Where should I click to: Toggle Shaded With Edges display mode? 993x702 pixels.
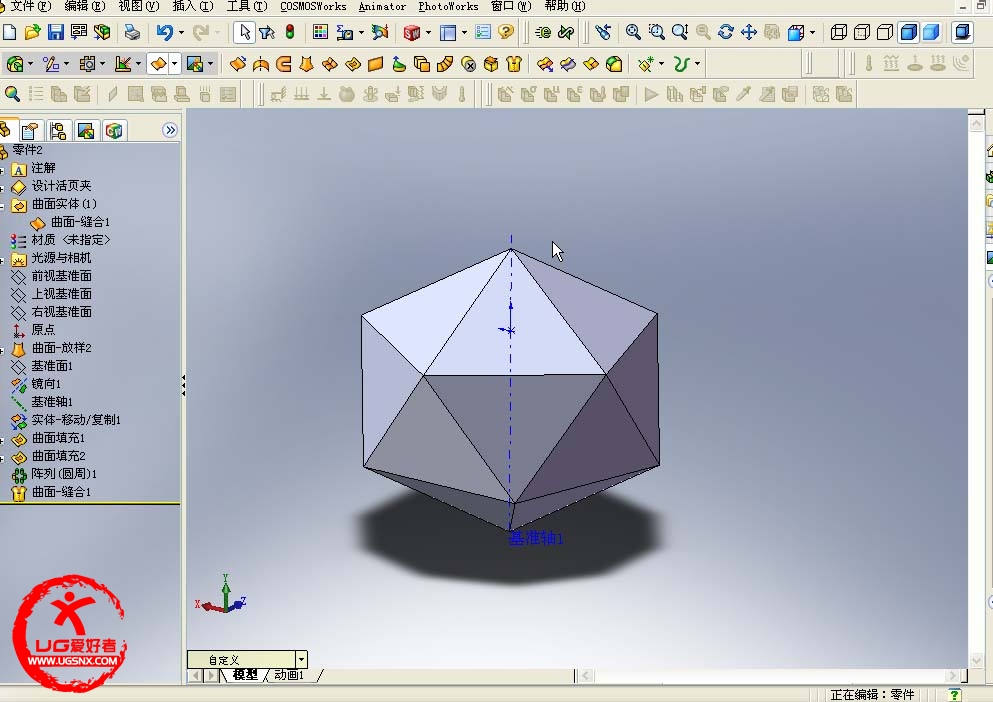[x=908, y=32]
